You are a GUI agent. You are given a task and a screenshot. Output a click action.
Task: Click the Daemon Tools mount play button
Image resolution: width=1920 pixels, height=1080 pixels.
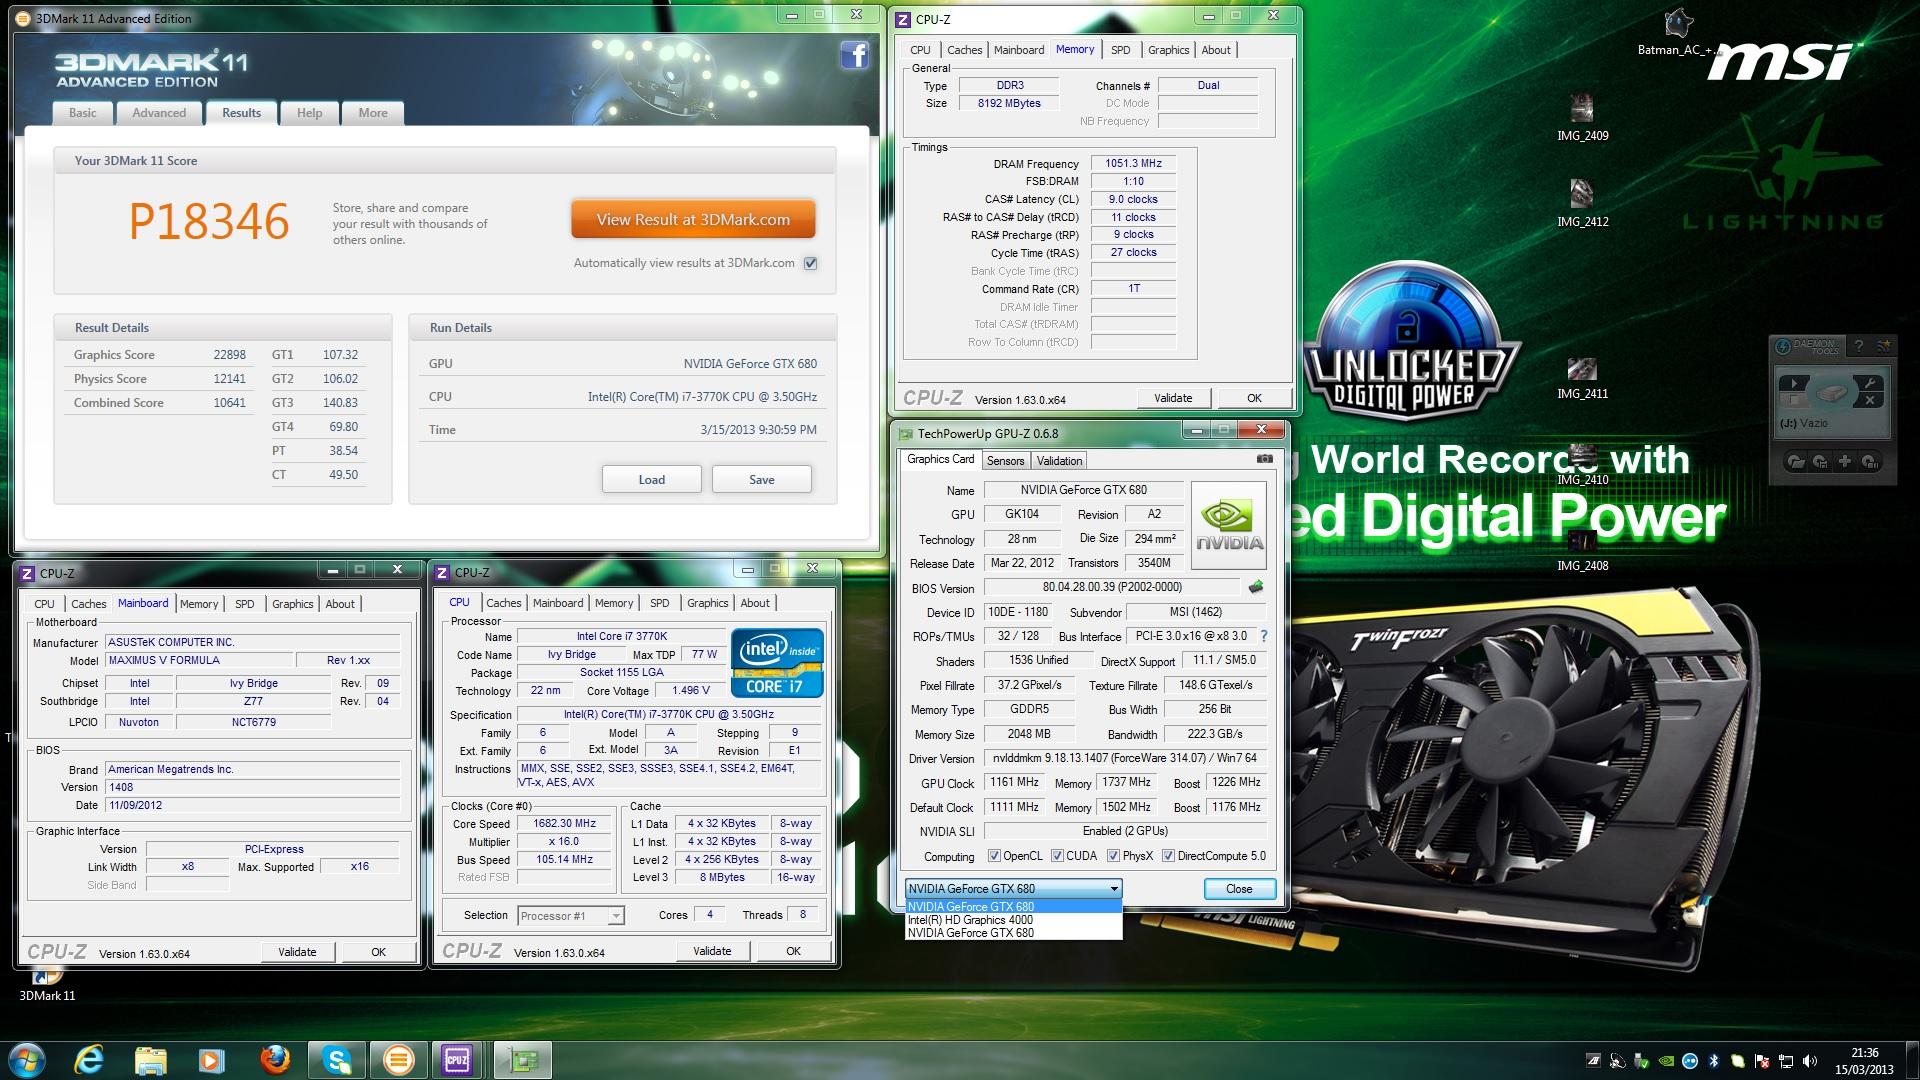point(1794,384)
